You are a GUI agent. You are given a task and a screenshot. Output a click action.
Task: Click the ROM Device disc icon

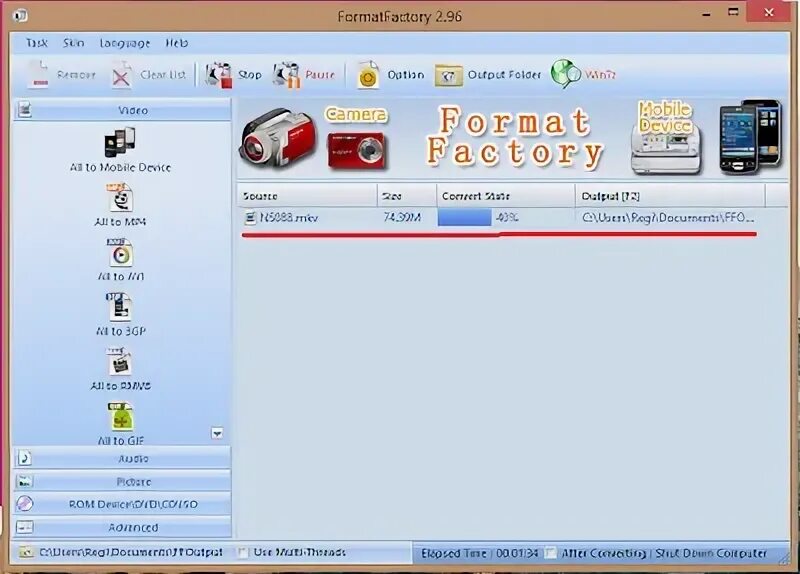pyautogui.click(x=24, y=504)
